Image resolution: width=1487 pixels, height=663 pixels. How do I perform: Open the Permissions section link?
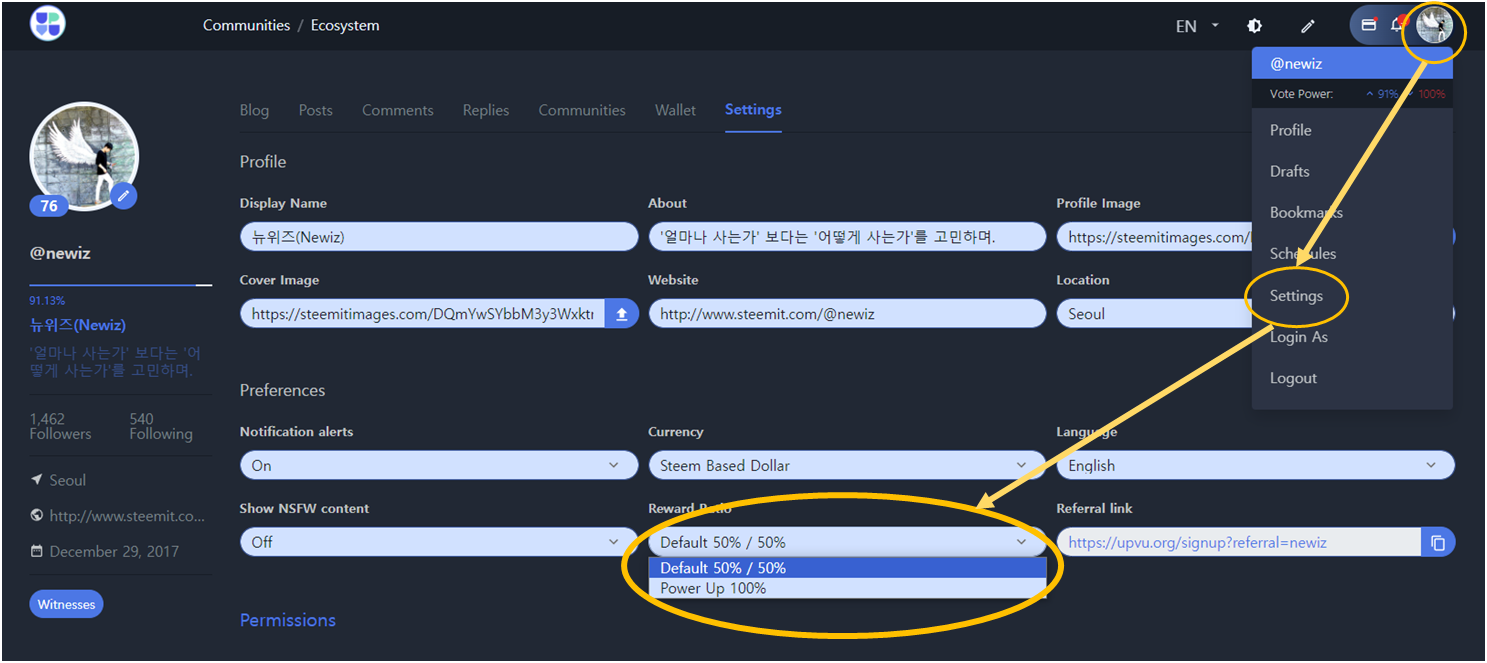[x=288, y=620]
